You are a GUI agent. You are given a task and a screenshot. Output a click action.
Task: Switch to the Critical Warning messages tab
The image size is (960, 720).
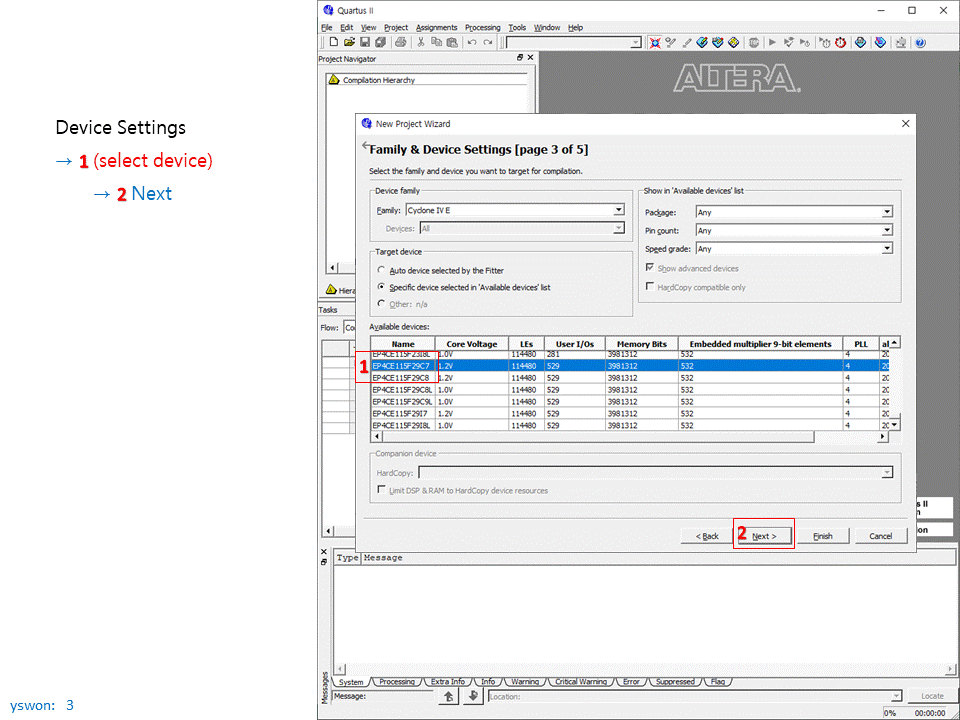(x=581, y=681)
